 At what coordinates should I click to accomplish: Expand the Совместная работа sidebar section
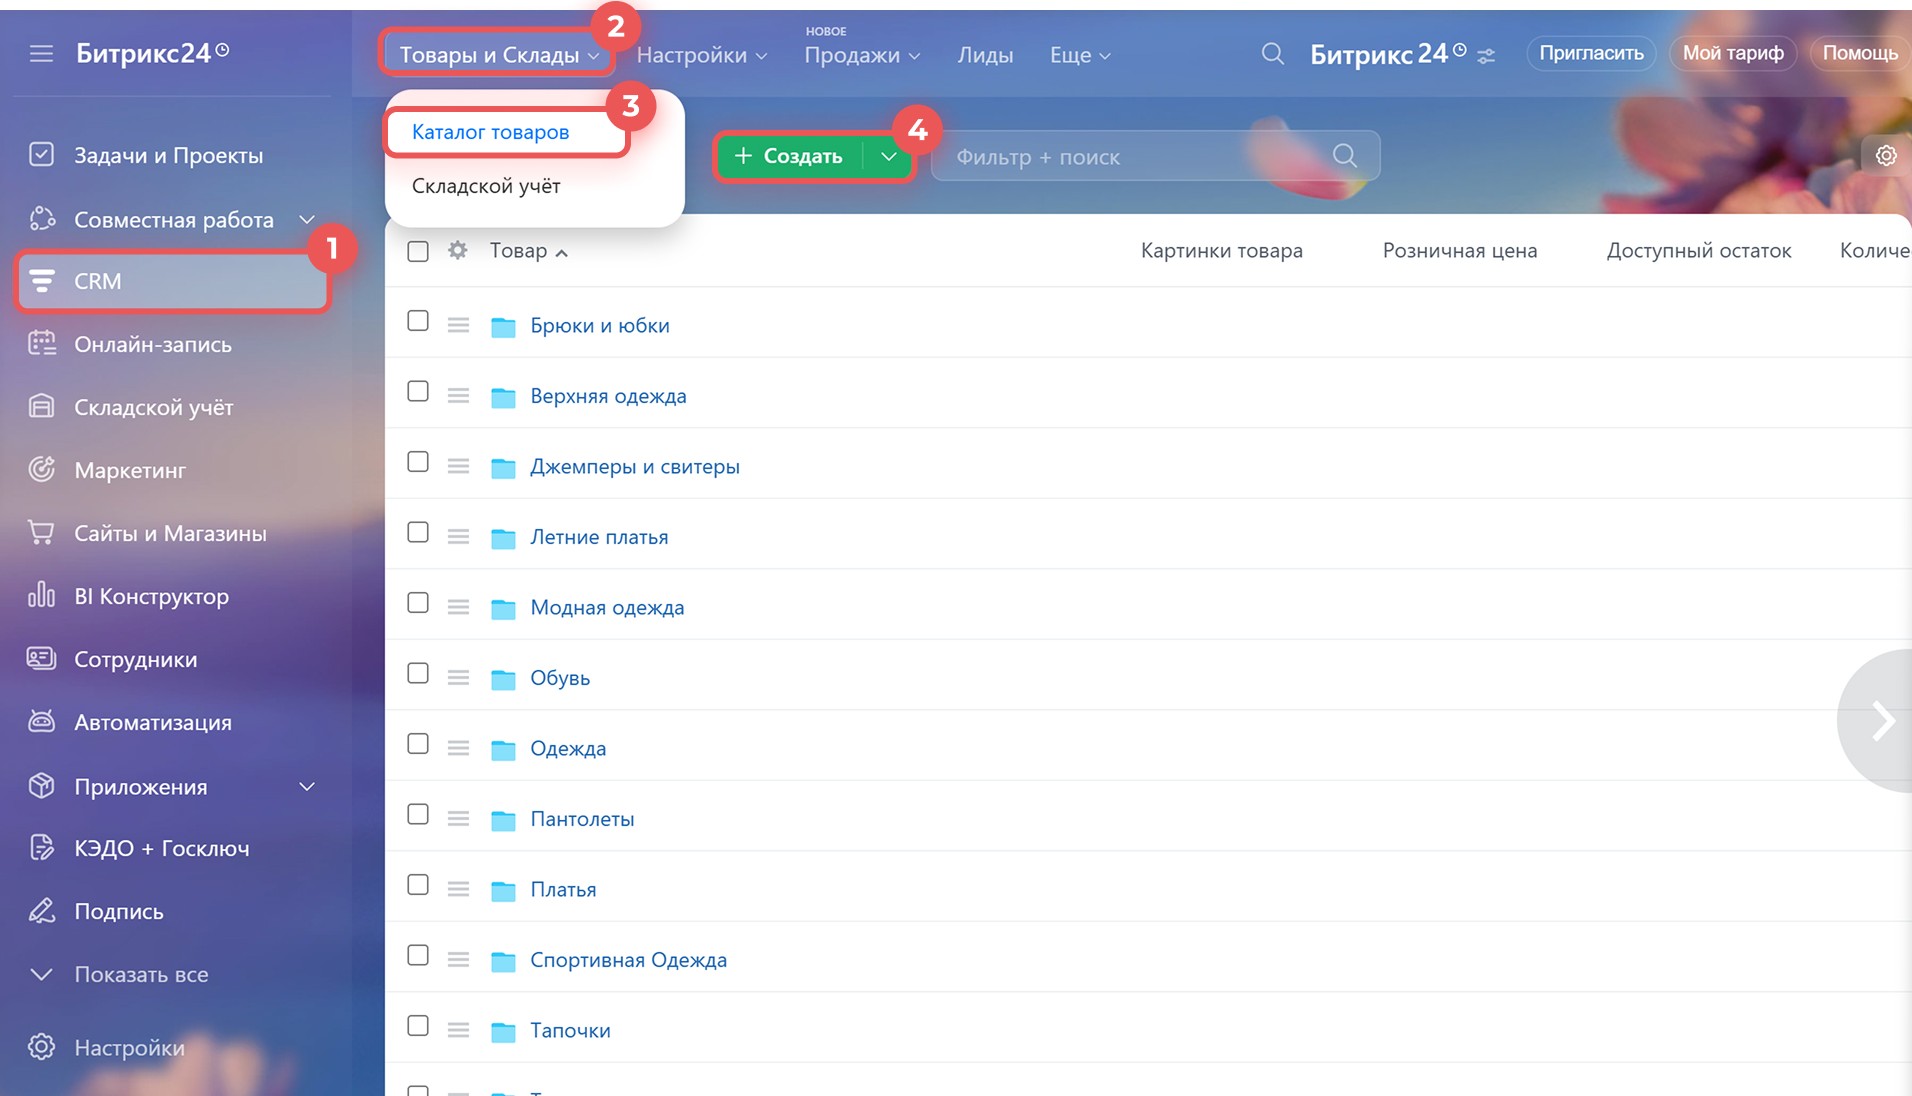click(307, 220)
